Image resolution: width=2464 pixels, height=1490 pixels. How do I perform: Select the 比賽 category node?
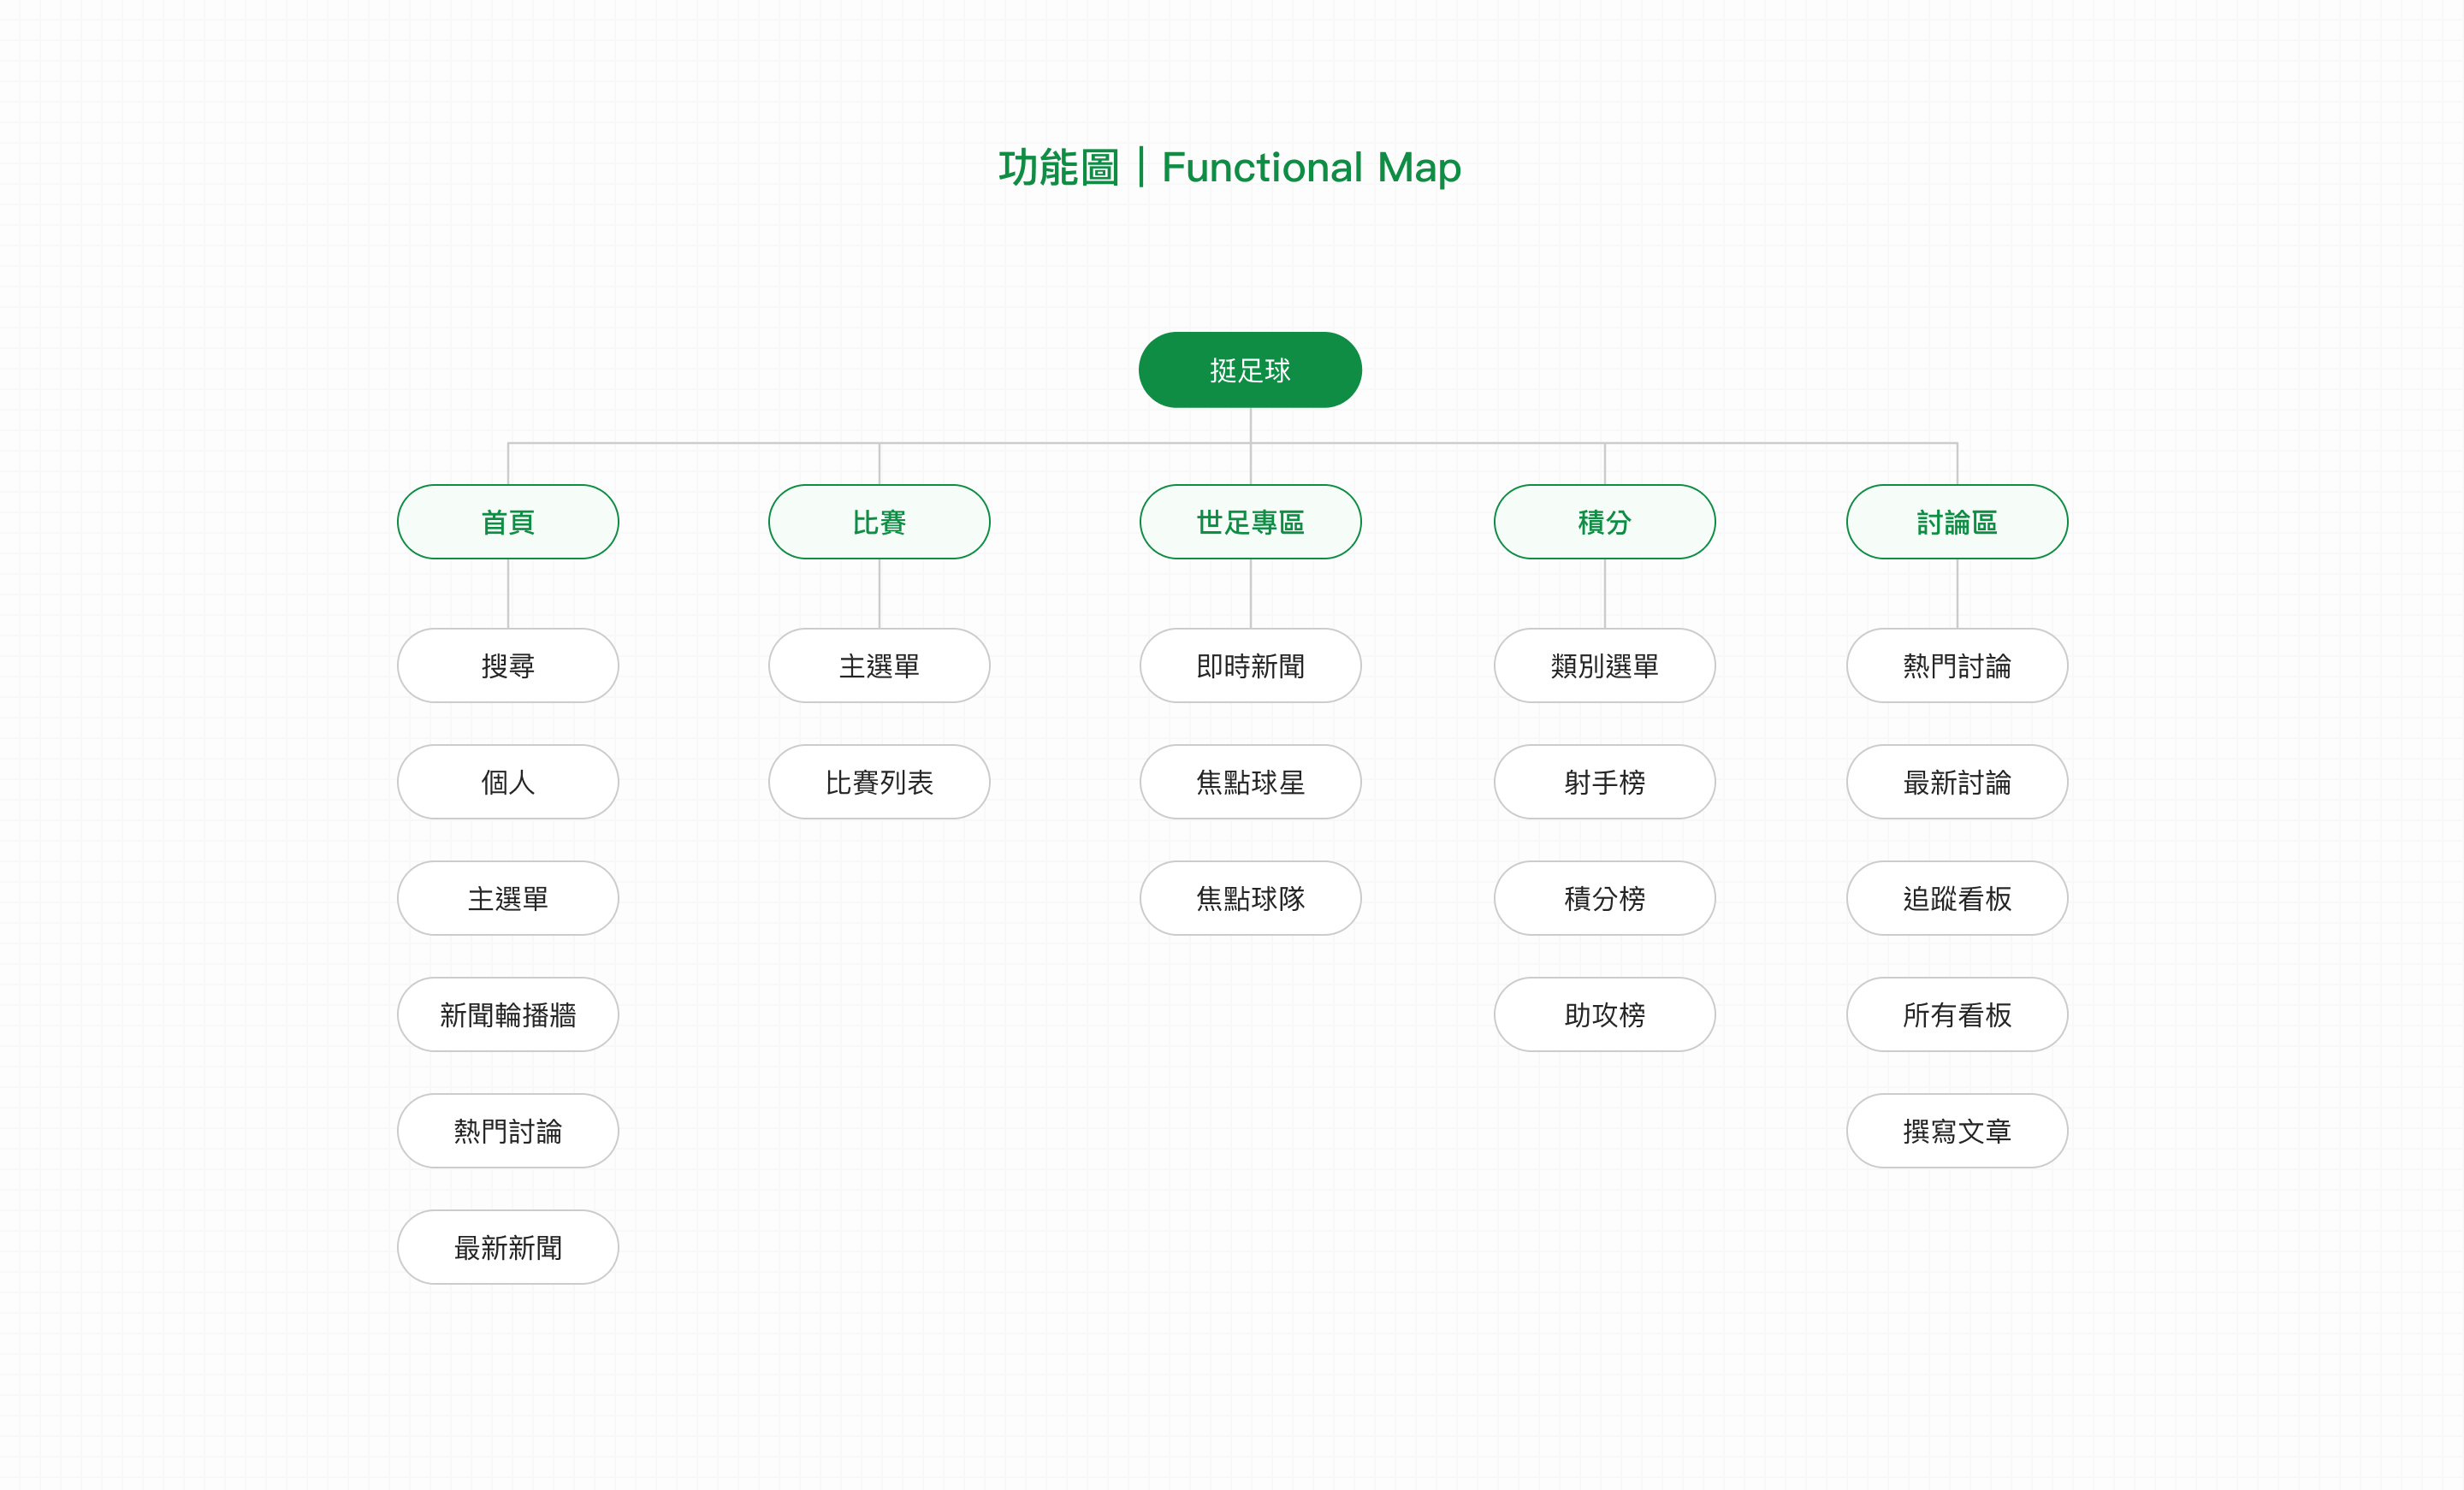click(879, 522)
